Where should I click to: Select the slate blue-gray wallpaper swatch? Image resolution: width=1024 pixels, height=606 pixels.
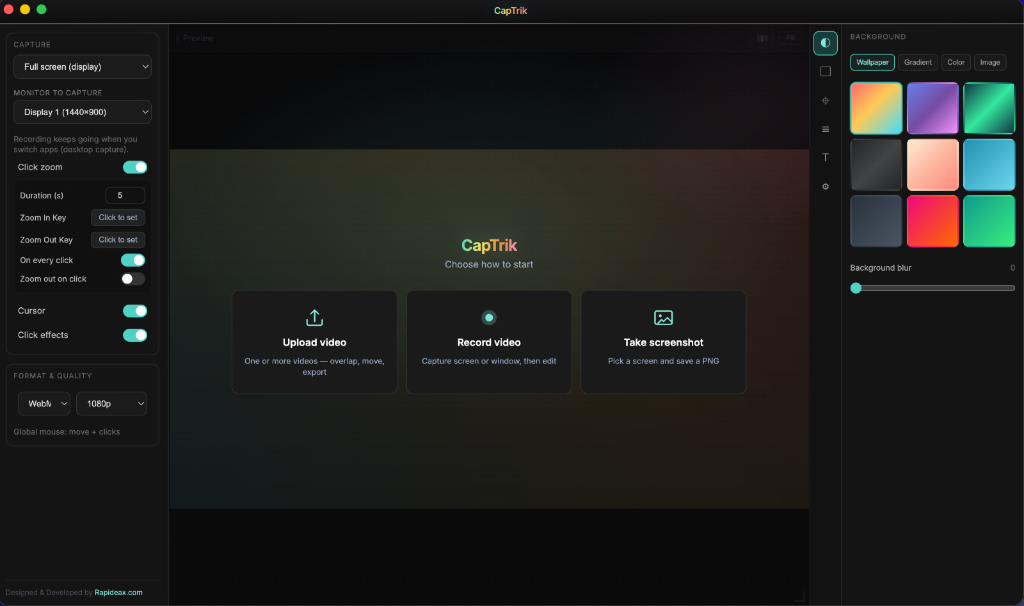(x=876, y=221)
